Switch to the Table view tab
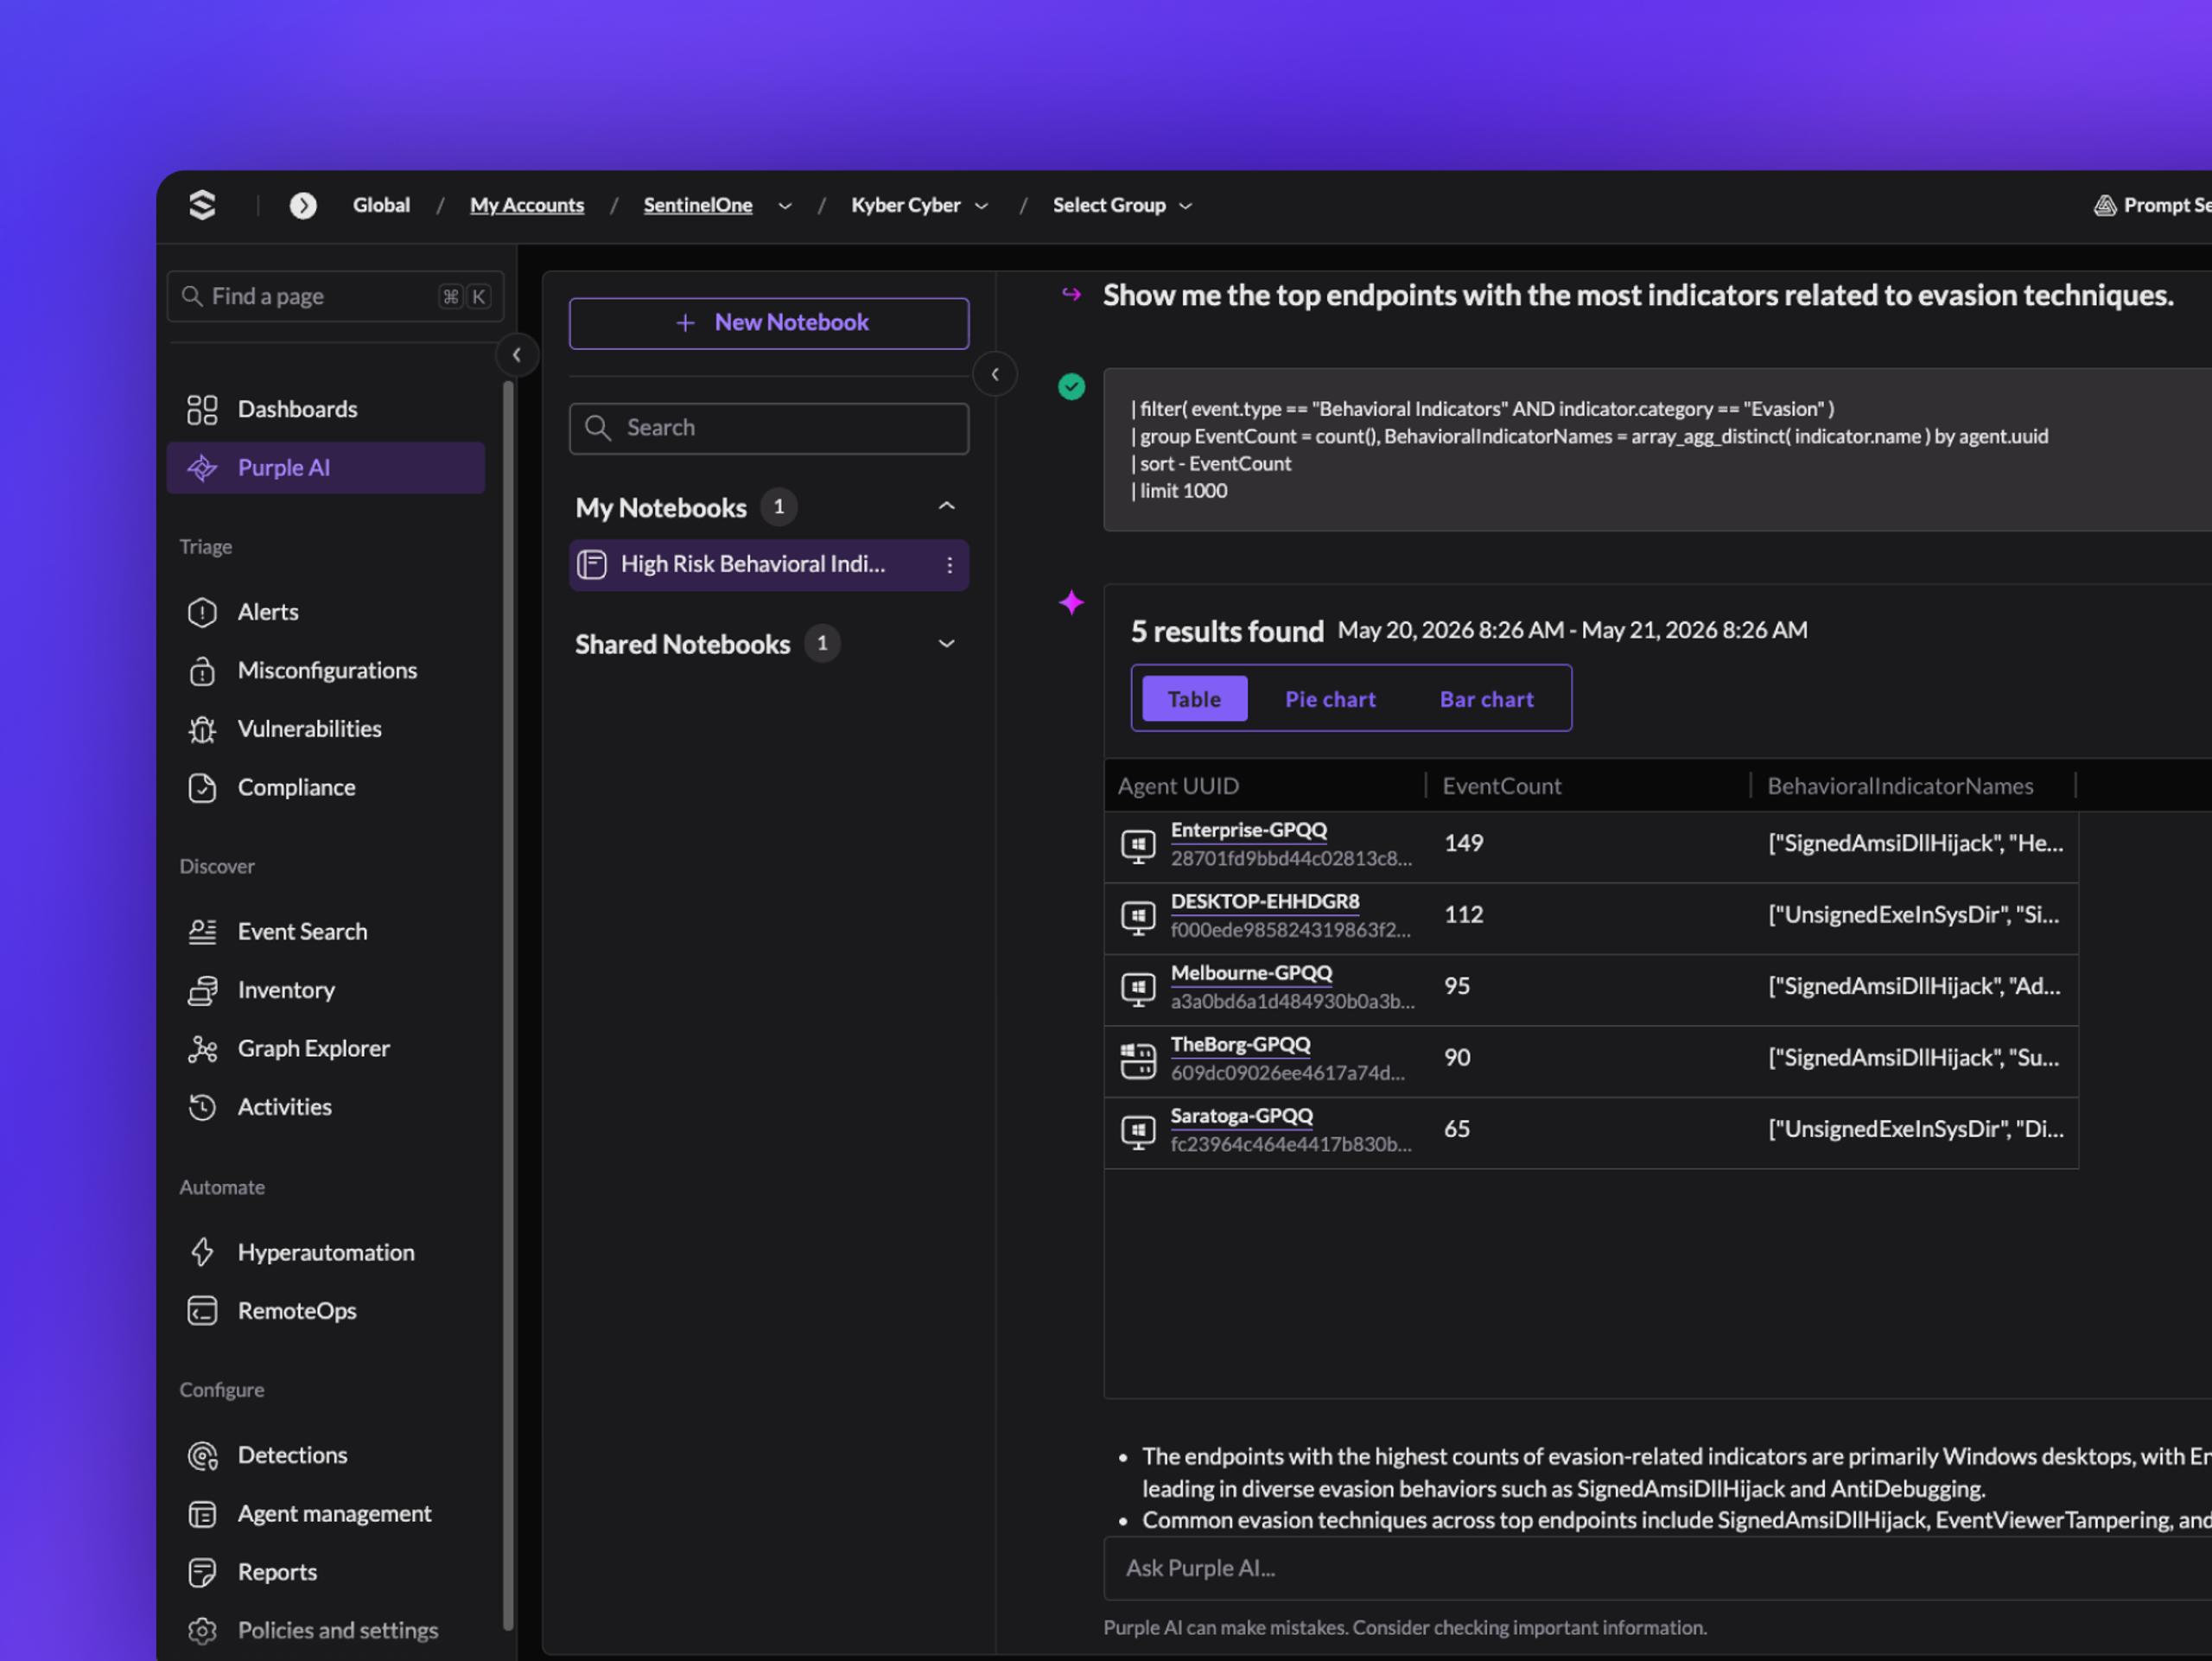2212x1661 pixels. [1194, 699]
